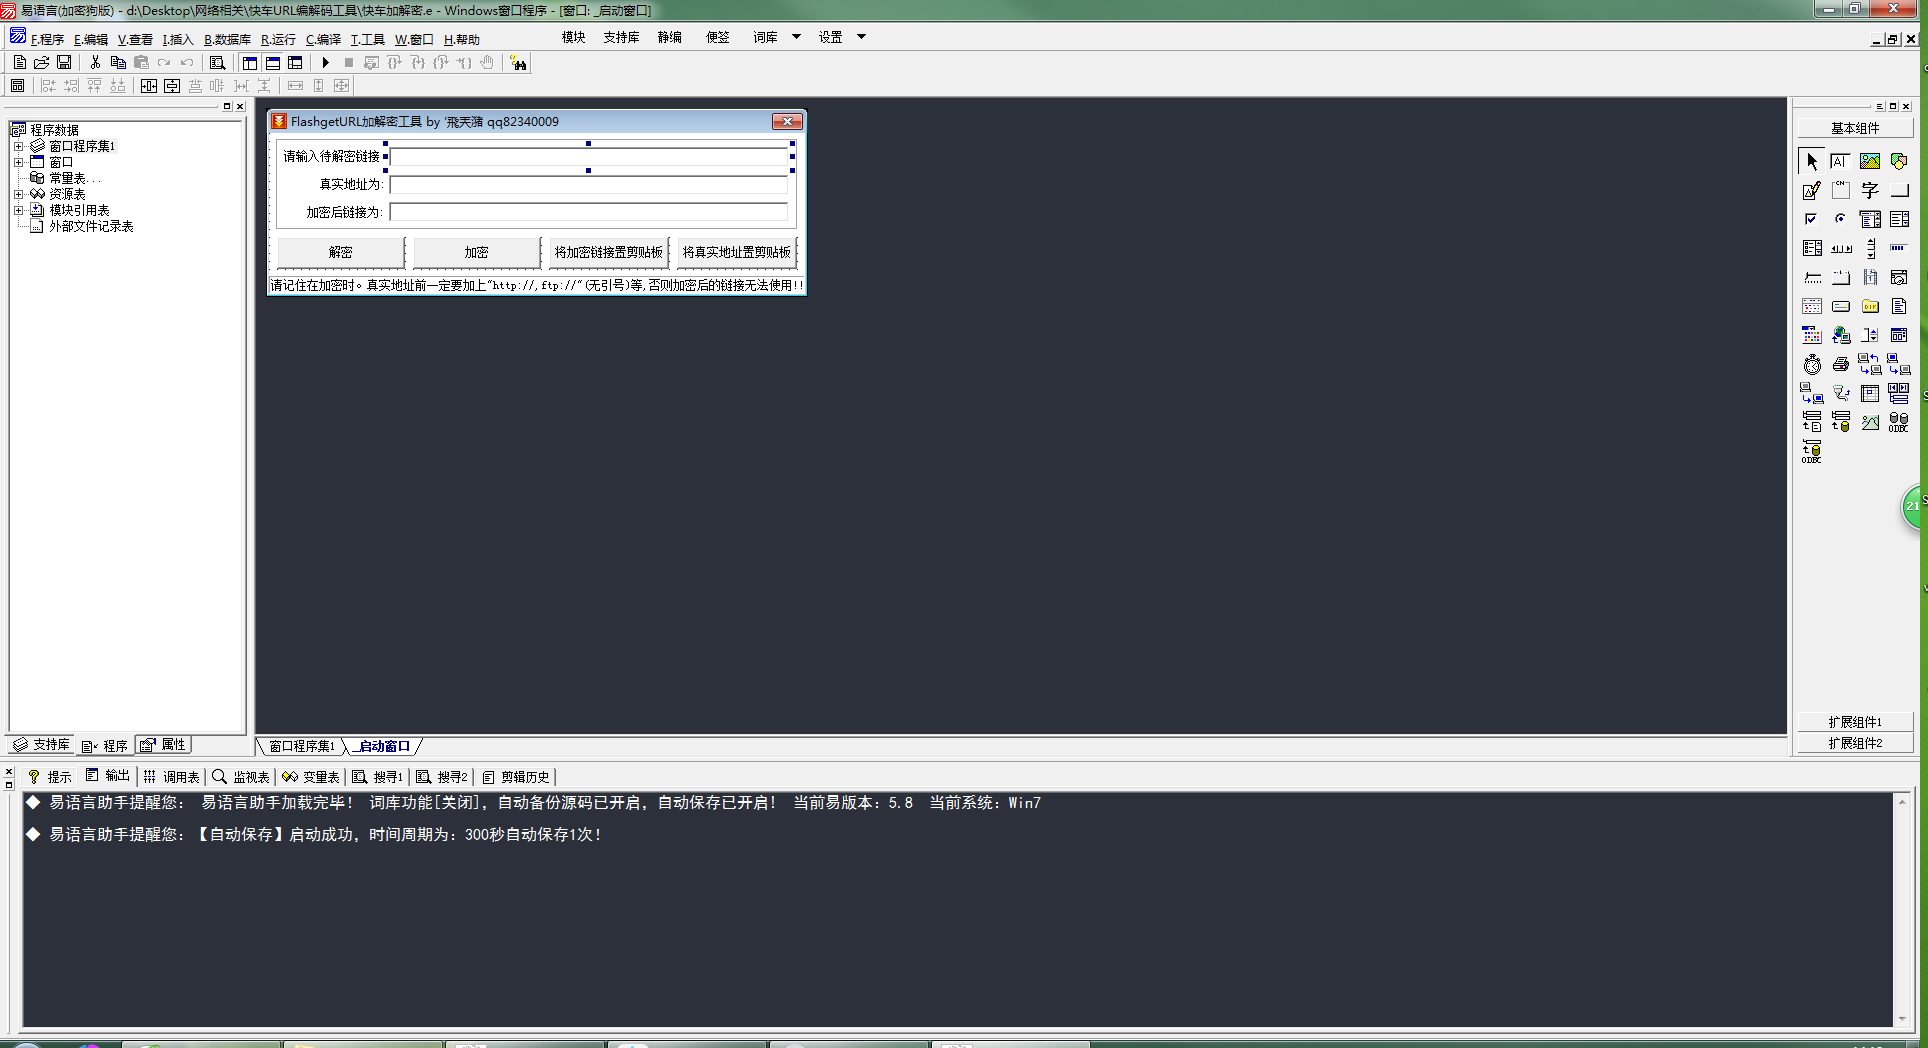Open the 扩展组件1 palette section
The image size is (1928, 1048).
1855,722
